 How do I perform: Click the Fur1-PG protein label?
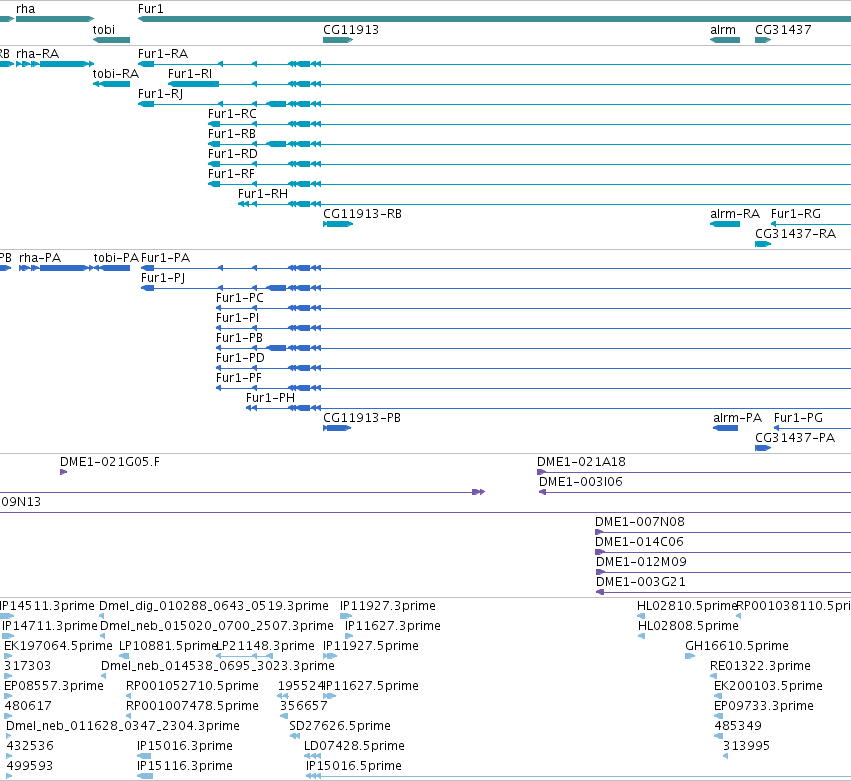(x=798, y=418)
